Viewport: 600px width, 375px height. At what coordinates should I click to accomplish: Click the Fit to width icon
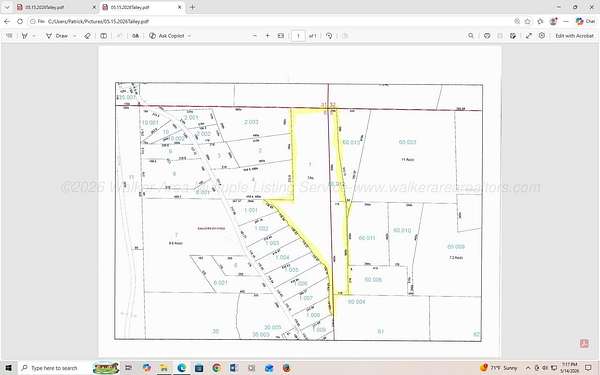281,36
